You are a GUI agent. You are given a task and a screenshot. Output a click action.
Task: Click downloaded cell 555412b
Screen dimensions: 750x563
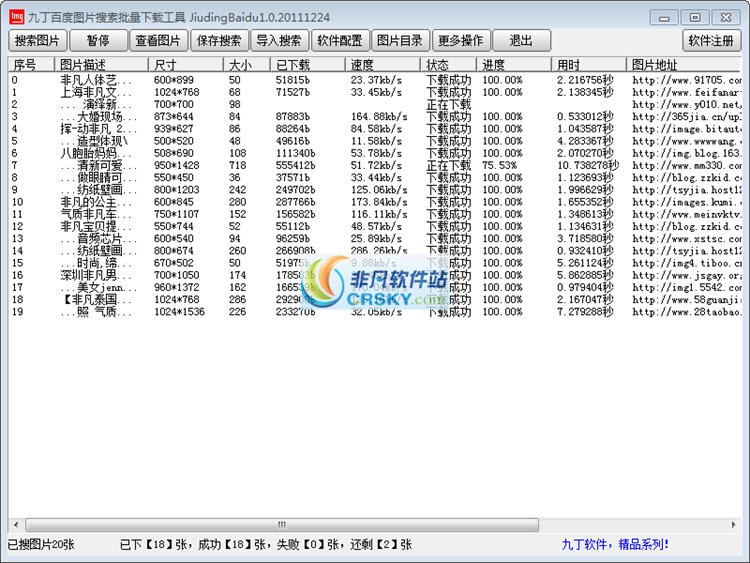click(296, 165)
